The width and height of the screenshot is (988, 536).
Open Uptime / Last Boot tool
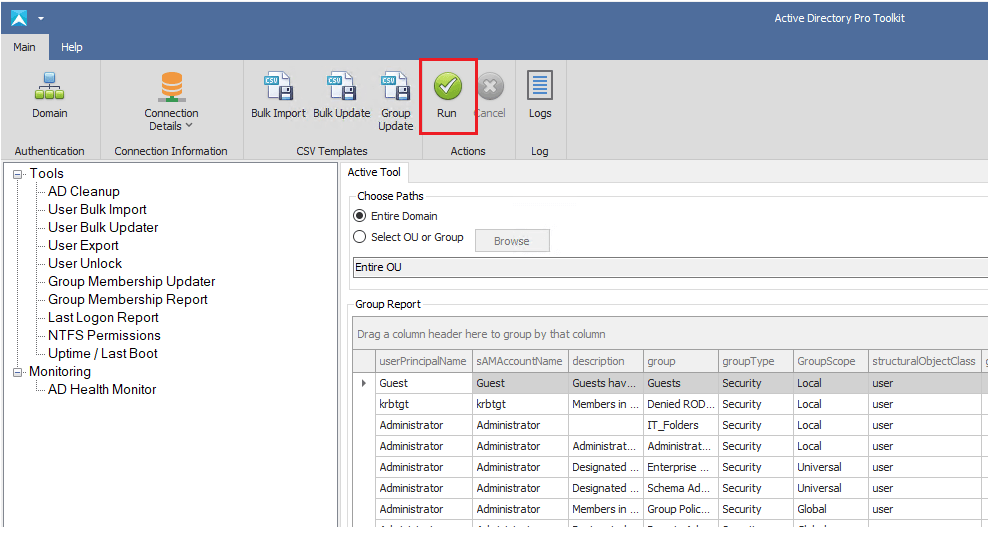point(103,353)
